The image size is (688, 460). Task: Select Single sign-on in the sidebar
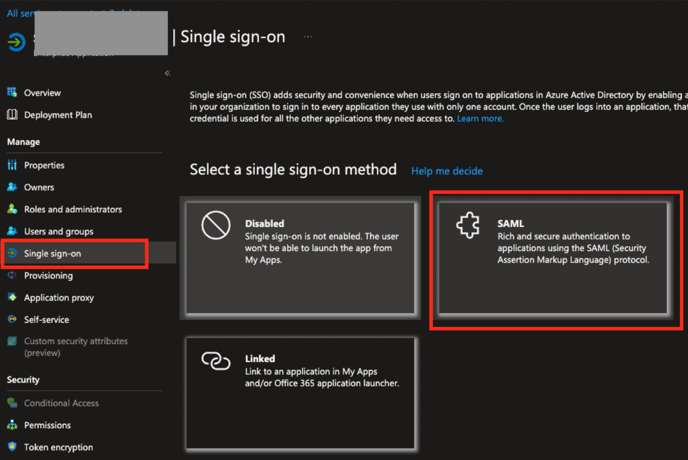[53, 253]
